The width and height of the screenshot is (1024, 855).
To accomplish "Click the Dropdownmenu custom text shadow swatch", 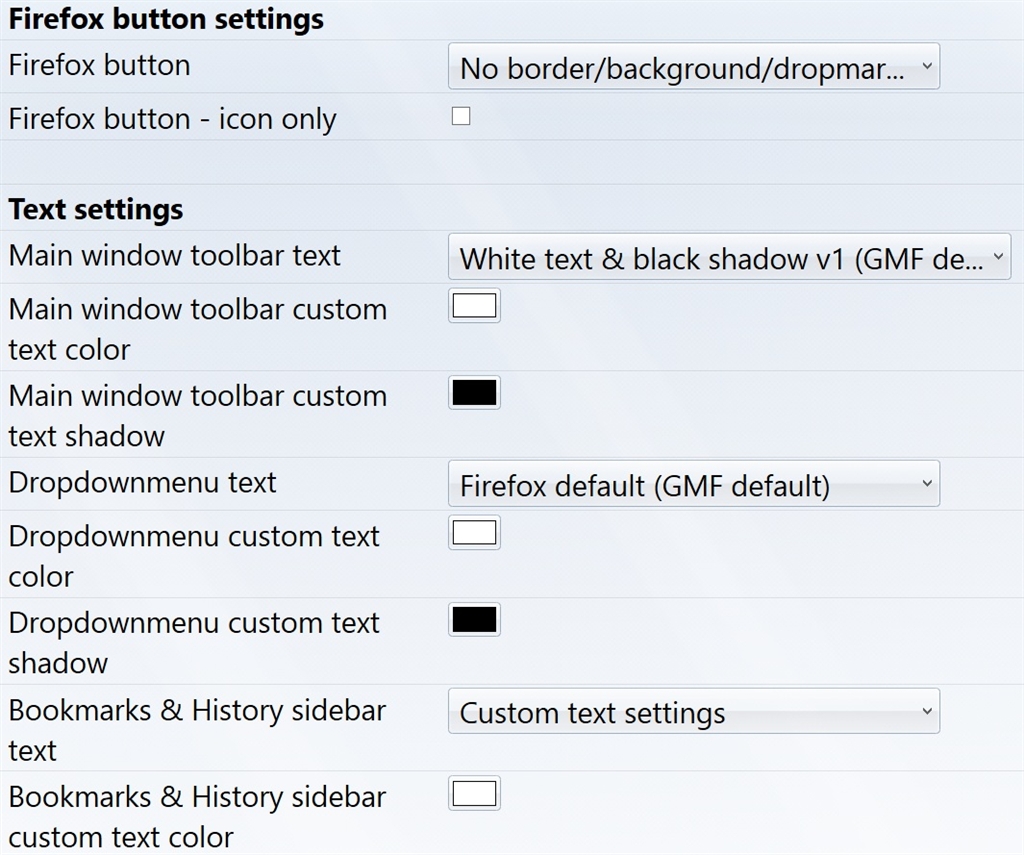I will (x=474, y=620).
